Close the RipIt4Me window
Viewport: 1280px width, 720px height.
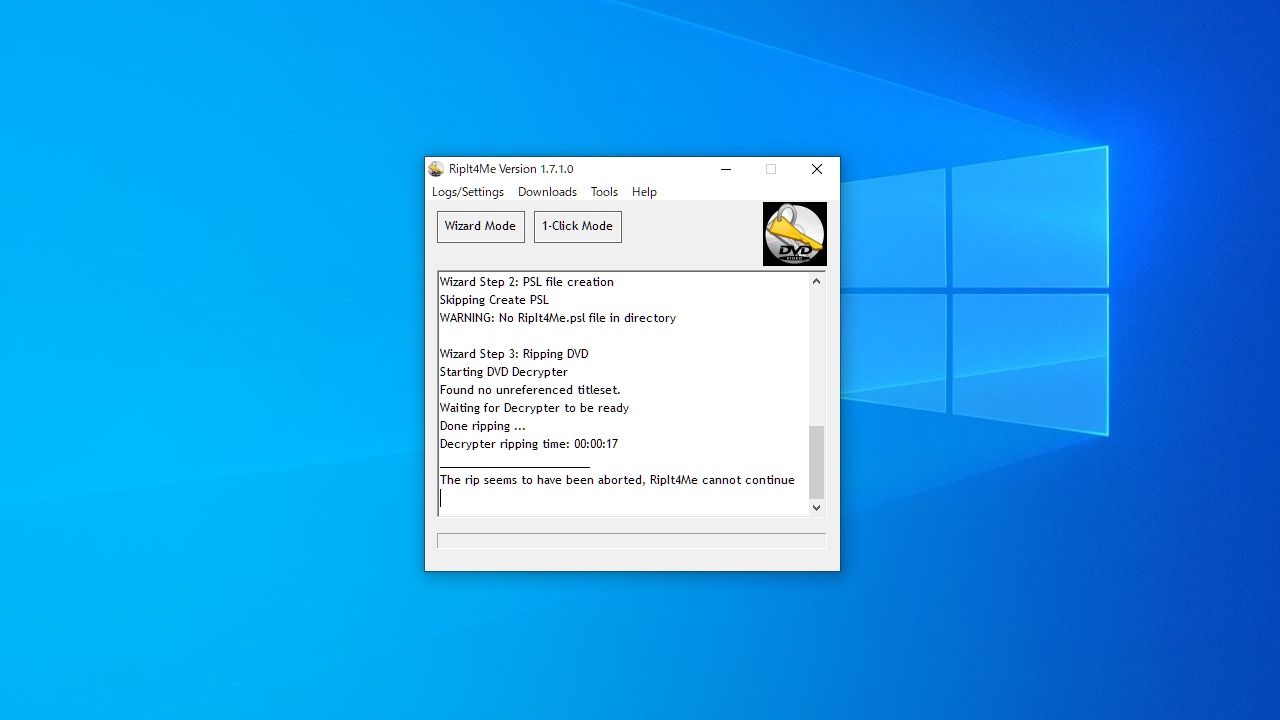817,169
